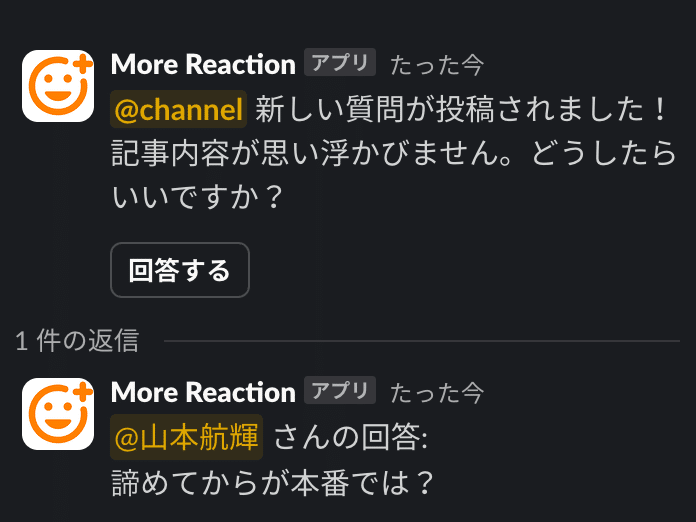Screen dimensions: 696x522
Task: Open the @山本航輝 user mention
Action: click(187, 437)
